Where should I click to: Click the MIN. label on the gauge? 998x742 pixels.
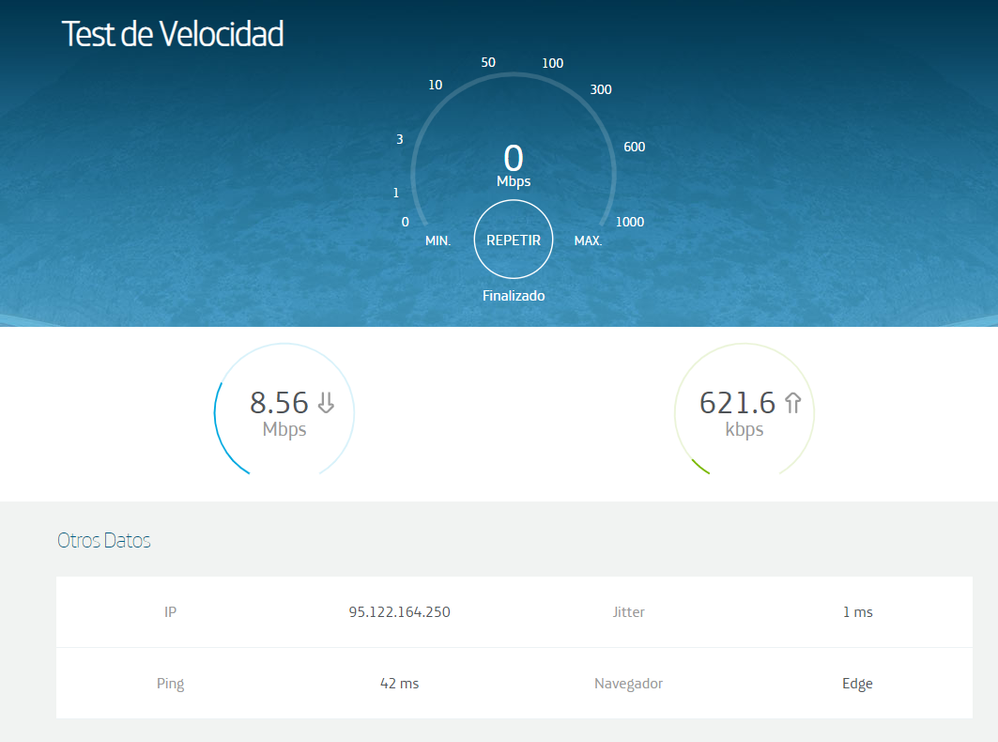[437, 240]
